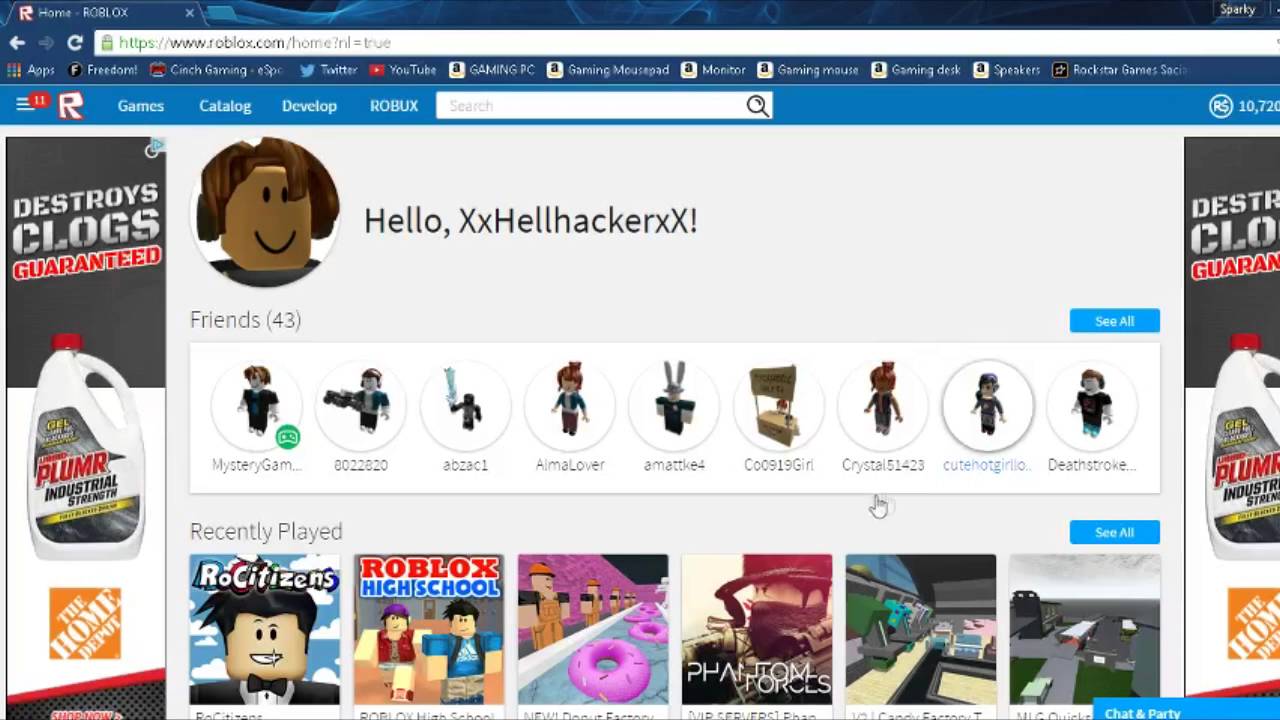Open the Phantom Forces game thumbnail
This screenshot has height=720, width=1280.
coord(757,630)
